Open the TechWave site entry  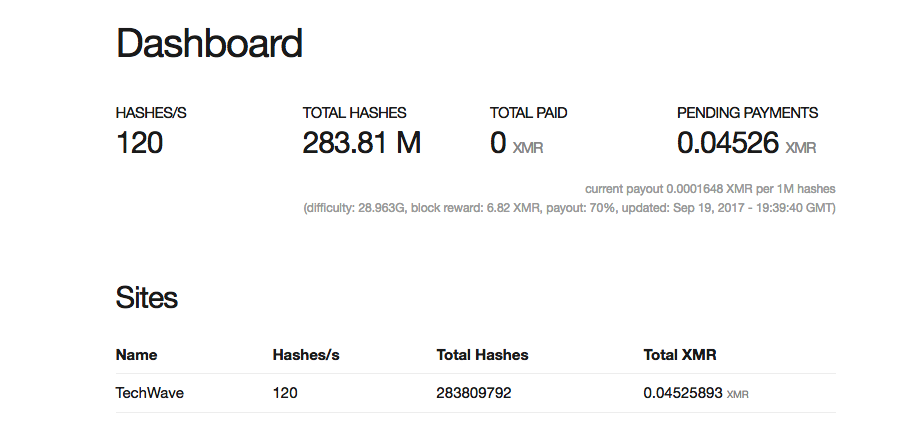[150, 393]
